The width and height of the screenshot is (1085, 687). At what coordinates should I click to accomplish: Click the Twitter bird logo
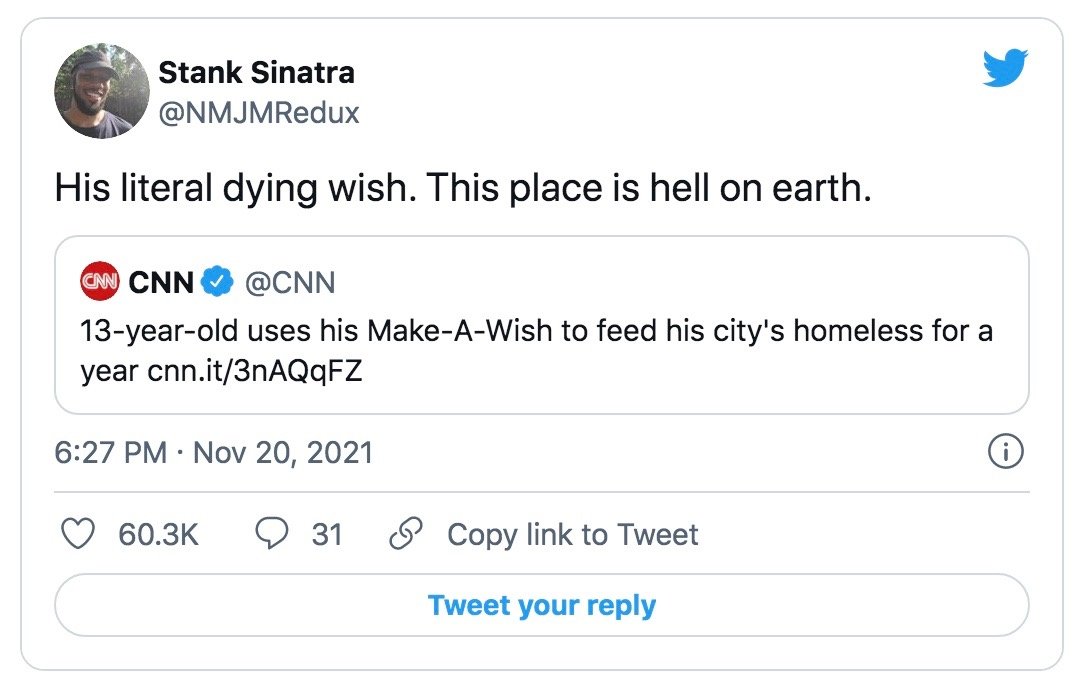(1003, 69)
